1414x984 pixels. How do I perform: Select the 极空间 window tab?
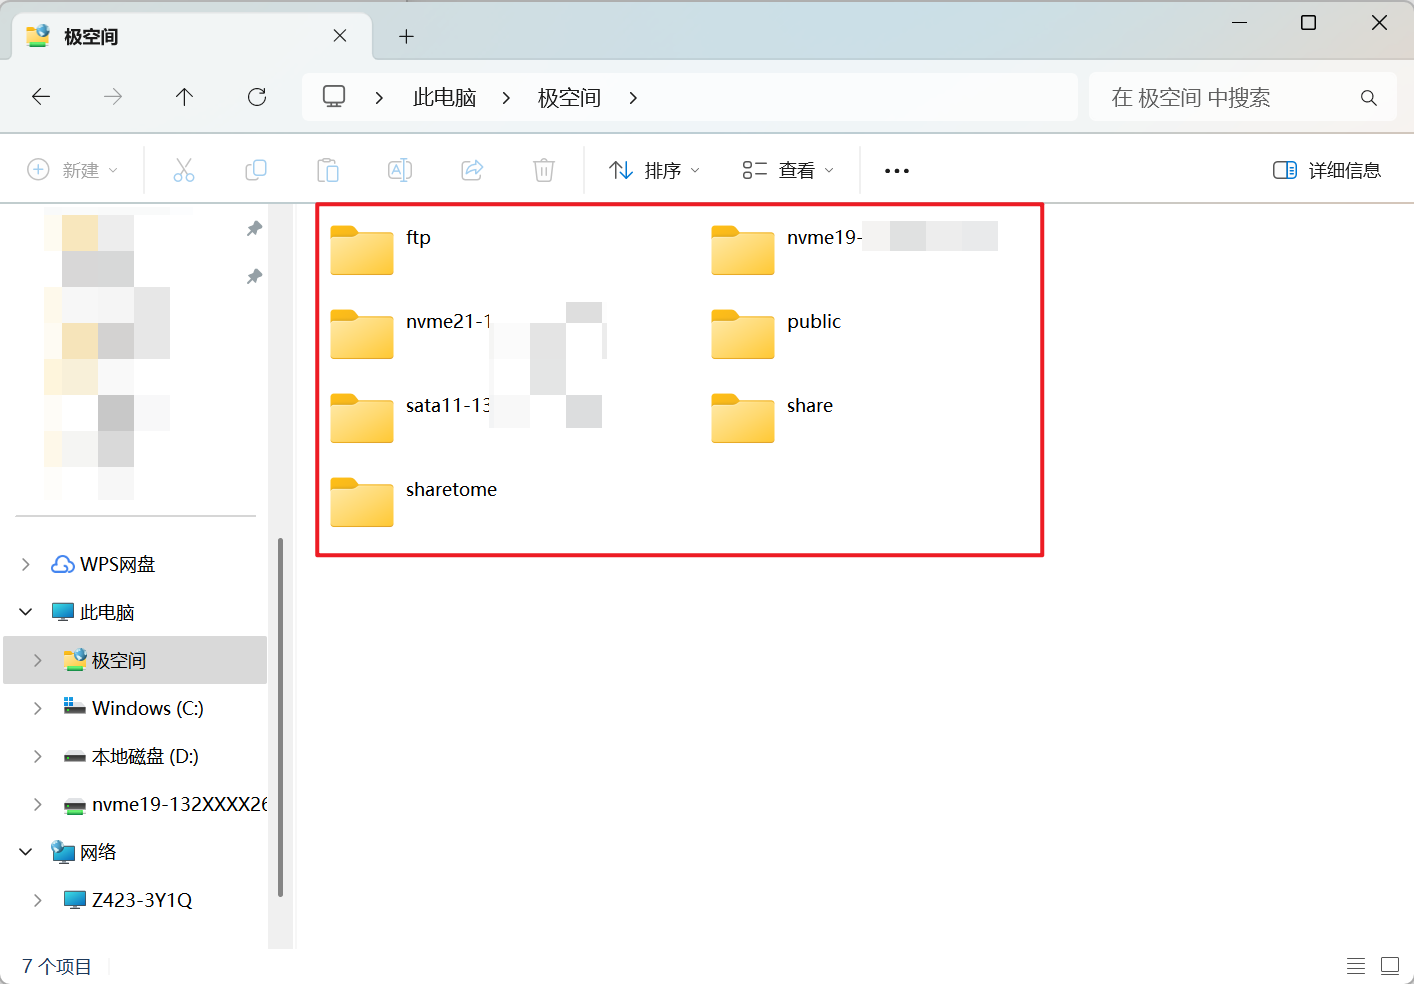(x=192, y=36)
